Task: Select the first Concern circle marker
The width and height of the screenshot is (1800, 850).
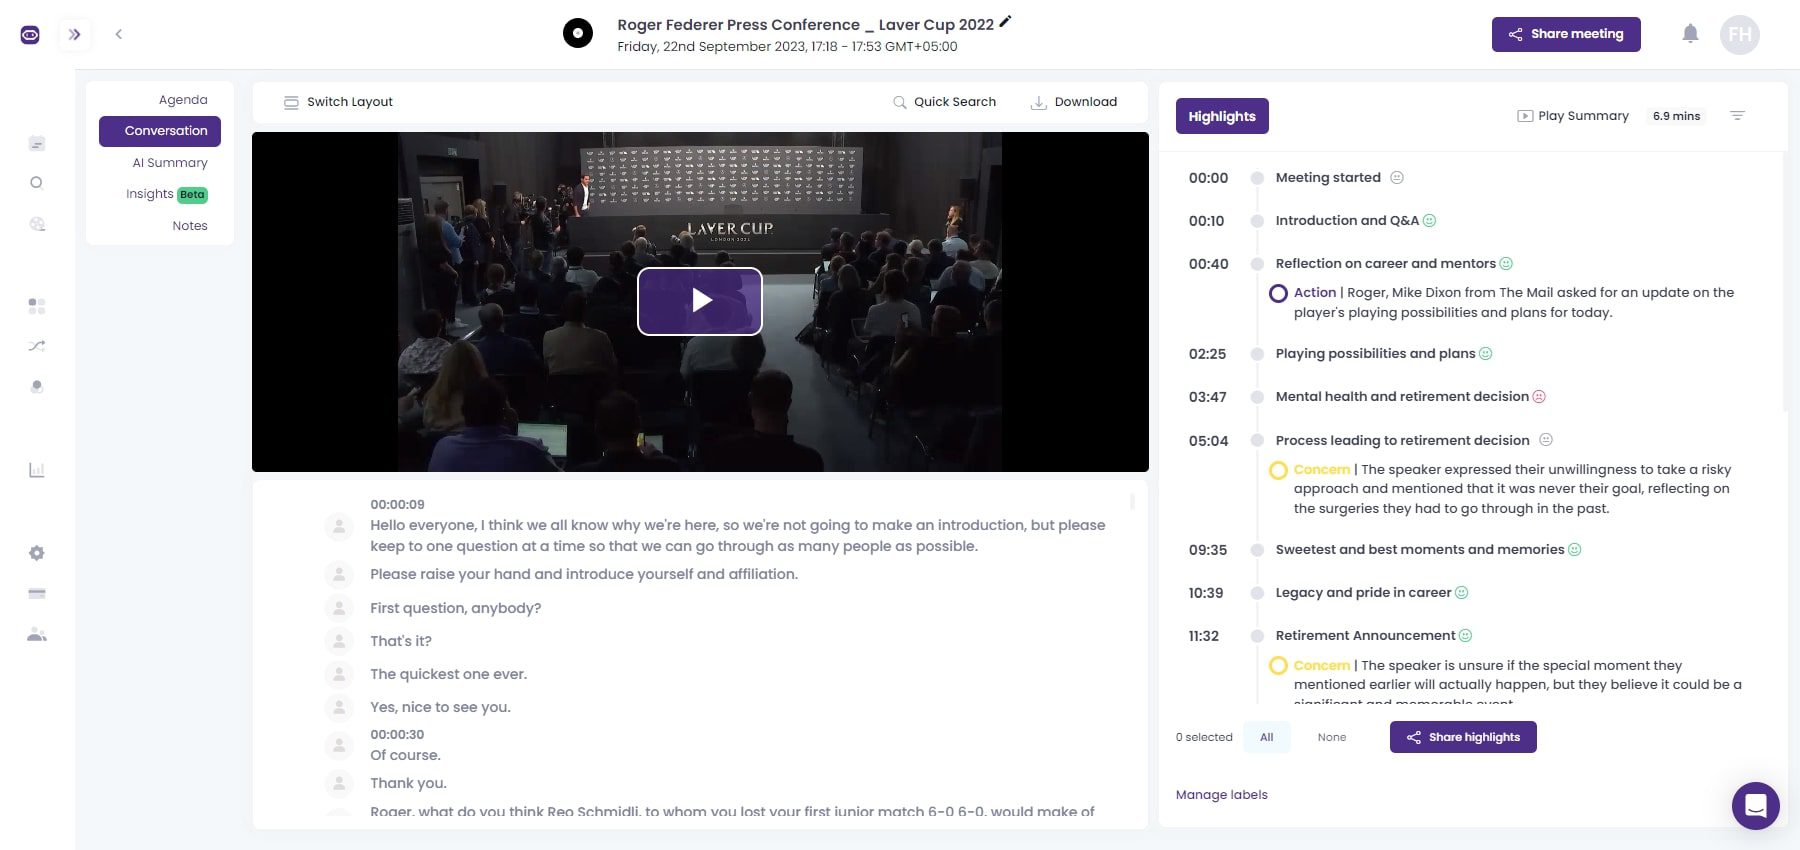Action: point(1278,470)
